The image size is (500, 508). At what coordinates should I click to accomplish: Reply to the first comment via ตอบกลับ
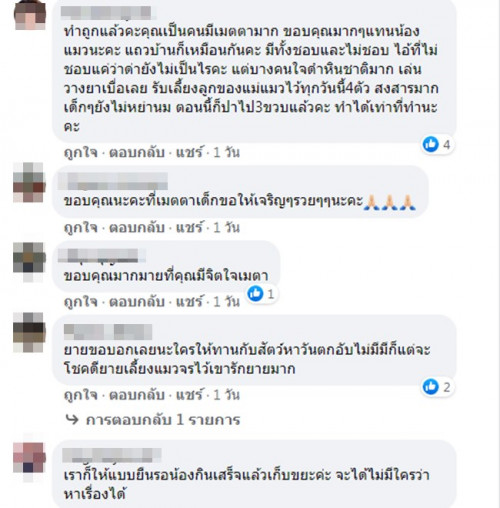(x=137, y=153)
